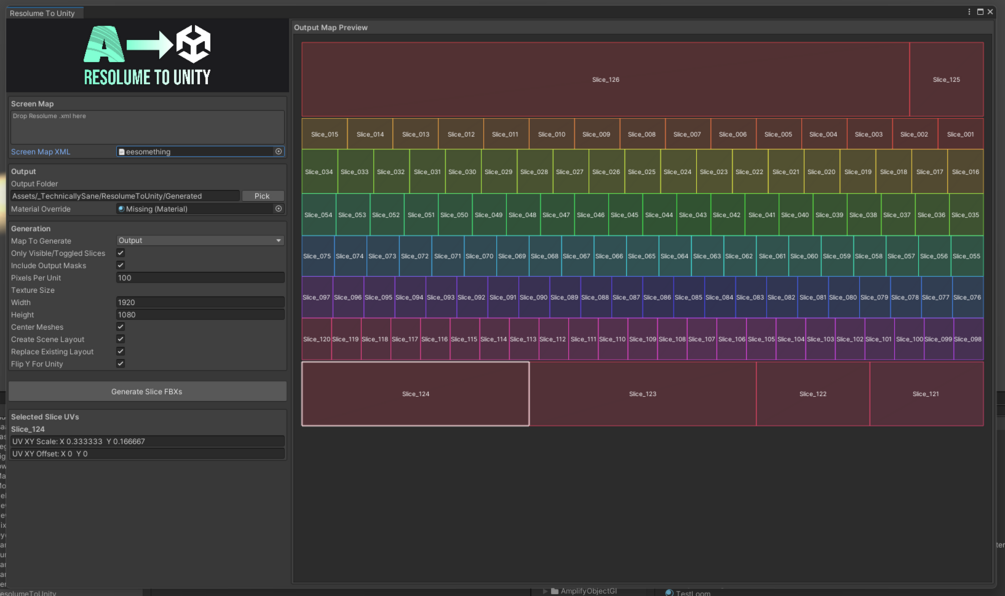Image resolution: width=1005 pixels, height=596 pixels.
Task: Select Slice_060 in the output map
Action: click(x=804, y=256)
